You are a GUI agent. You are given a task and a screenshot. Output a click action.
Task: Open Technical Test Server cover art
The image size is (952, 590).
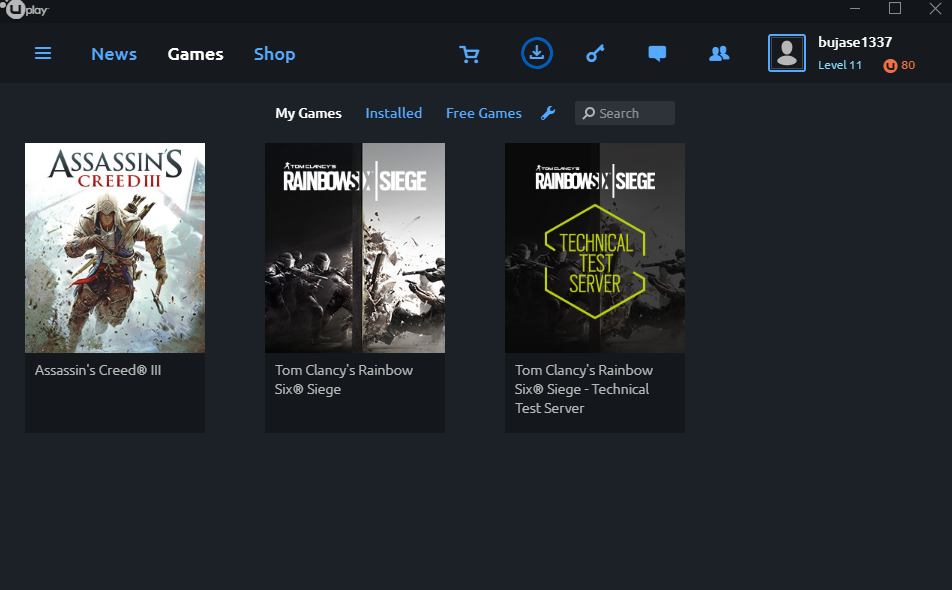click(x=595, y=248)
